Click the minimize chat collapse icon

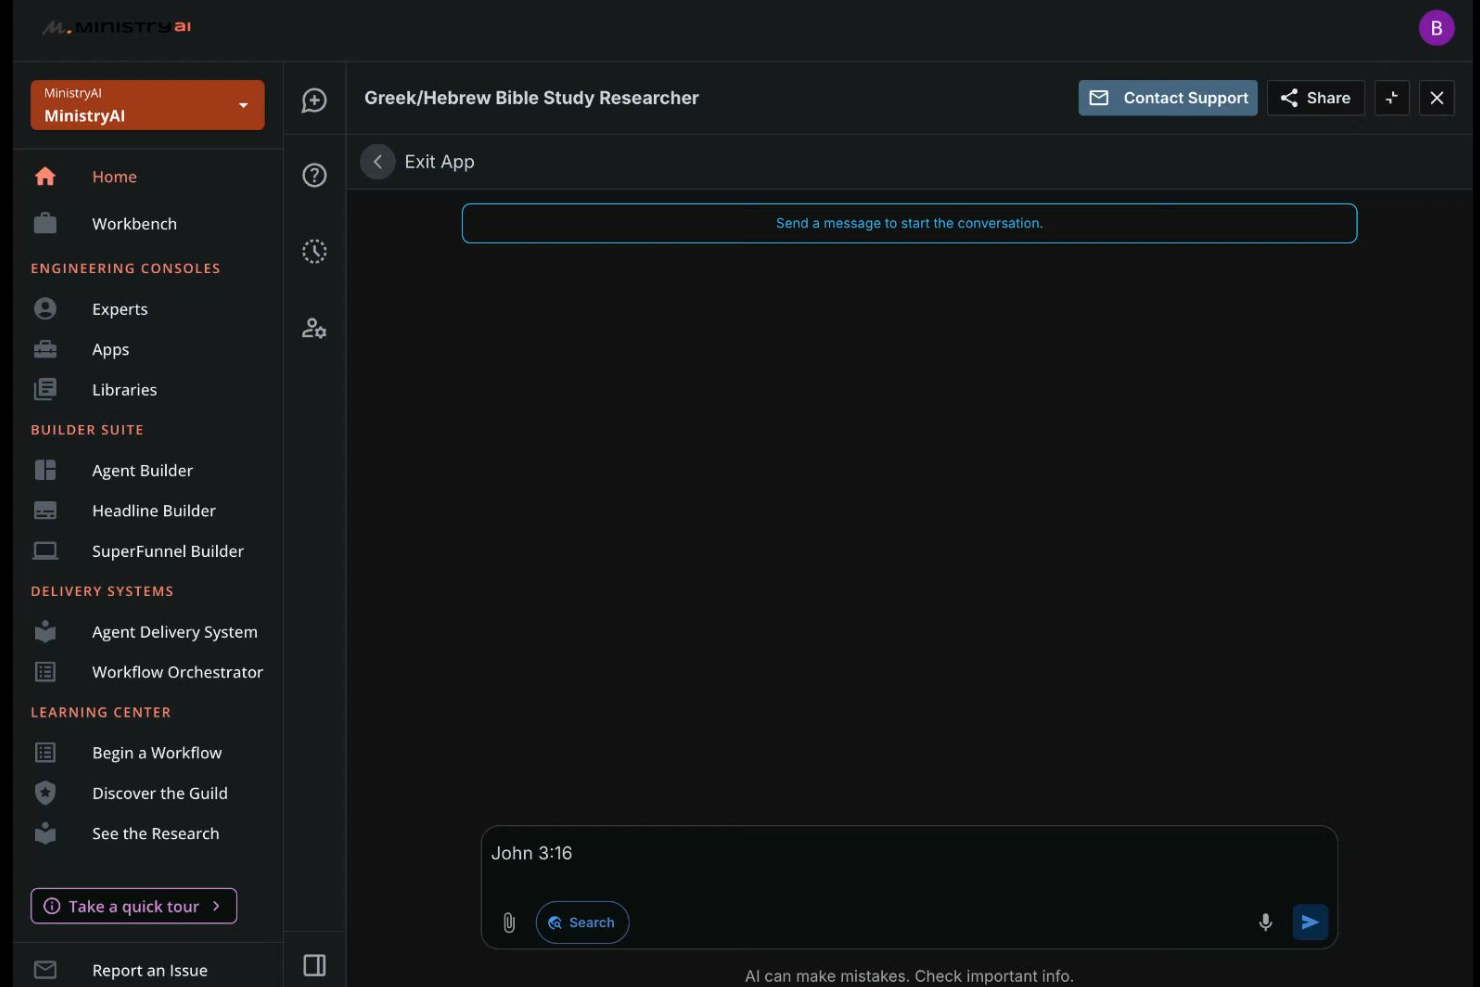pyautogui.click(x=1391, y=98)
